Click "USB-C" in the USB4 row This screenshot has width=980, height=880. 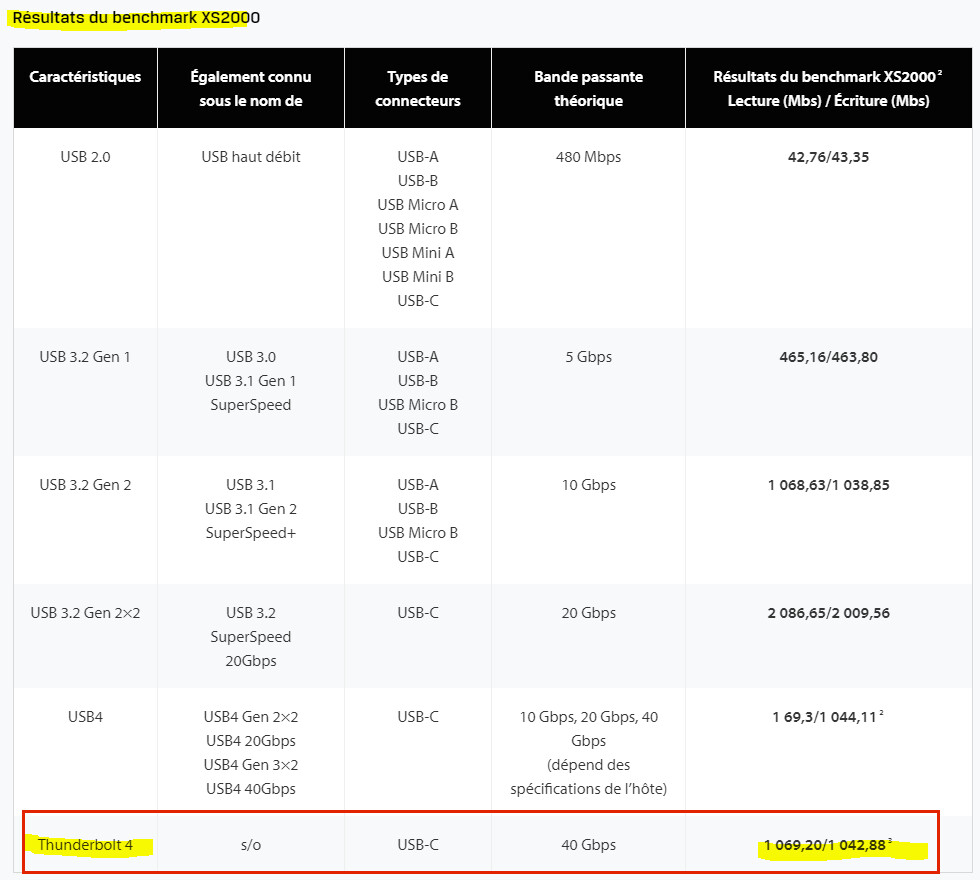418,717
